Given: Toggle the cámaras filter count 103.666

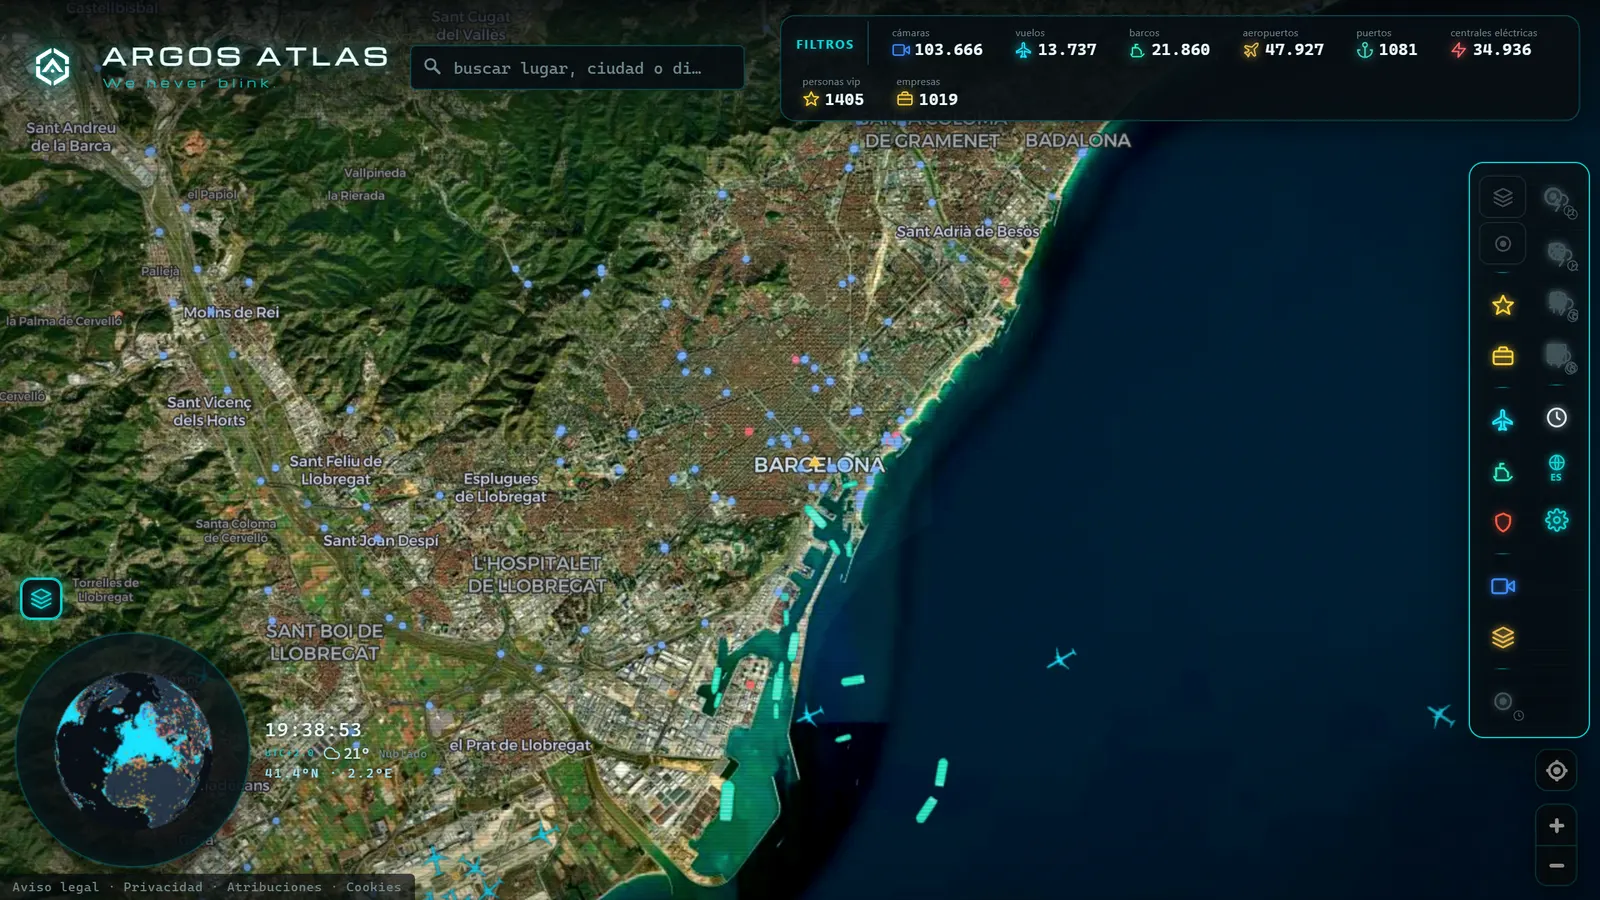Looking at the screenshot, I should click(937, 43).
